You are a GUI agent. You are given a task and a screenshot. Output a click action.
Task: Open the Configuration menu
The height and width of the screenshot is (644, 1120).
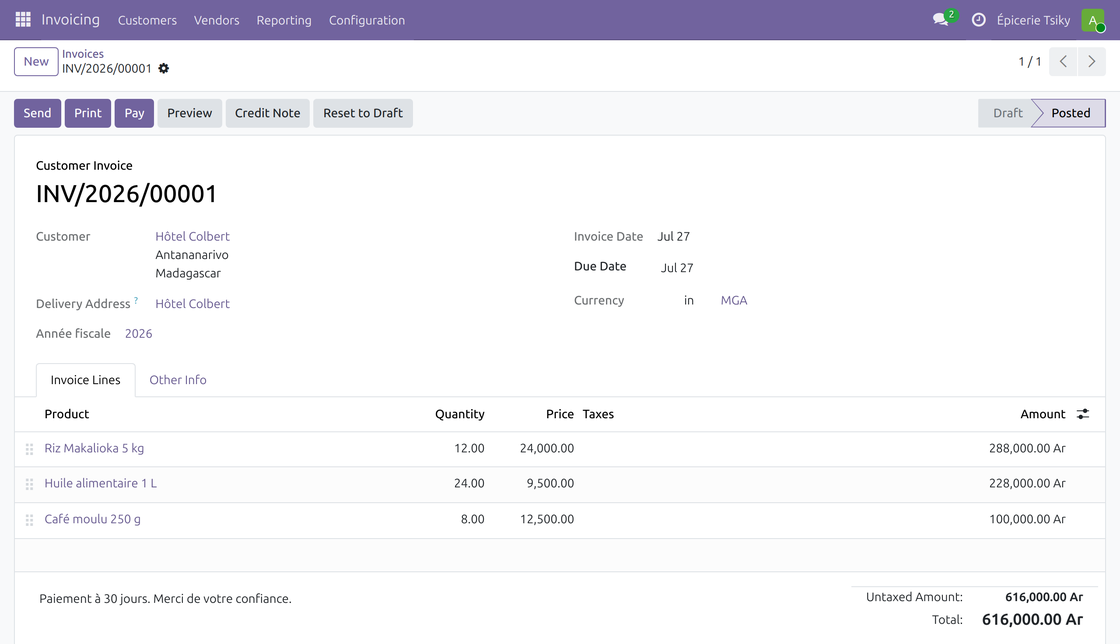[367, 20]
